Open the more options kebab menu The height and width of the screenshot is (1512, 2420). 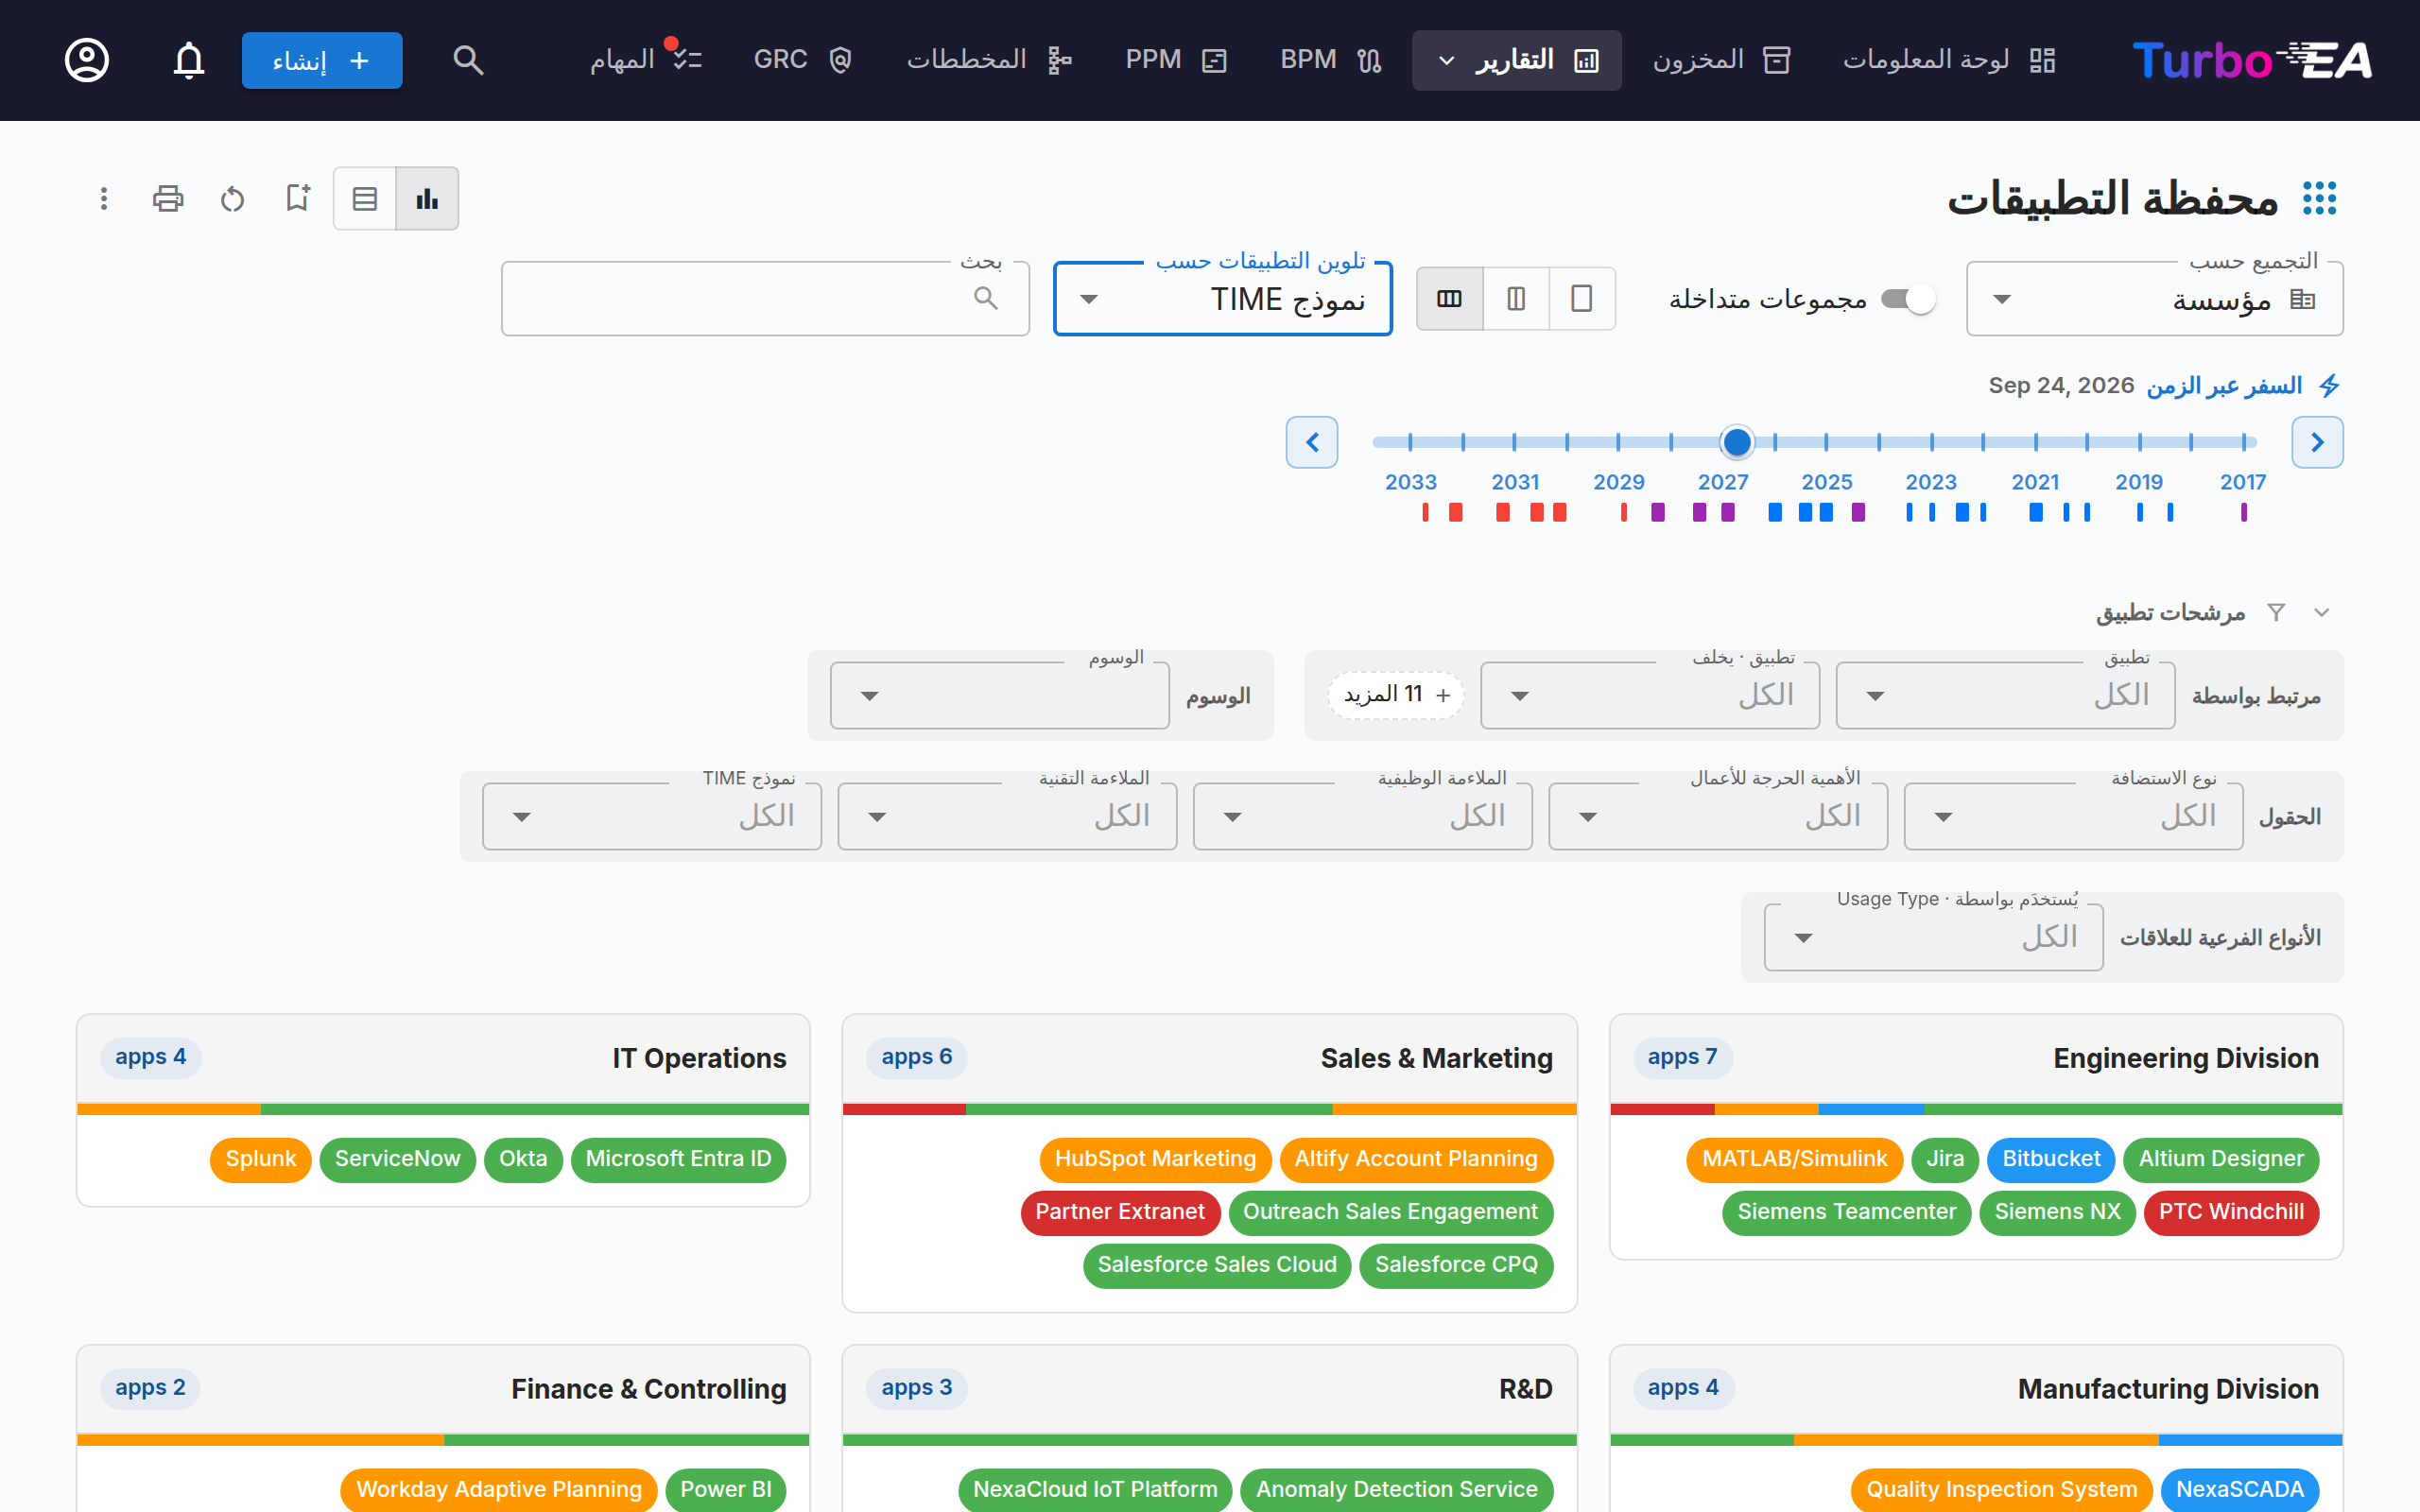103,198
